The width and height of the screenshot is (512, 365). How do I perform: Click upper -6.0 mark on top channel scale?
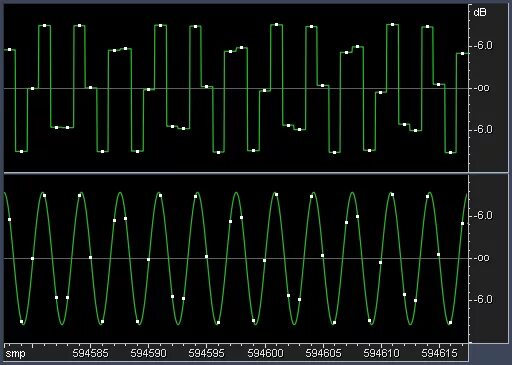(483, 46)
